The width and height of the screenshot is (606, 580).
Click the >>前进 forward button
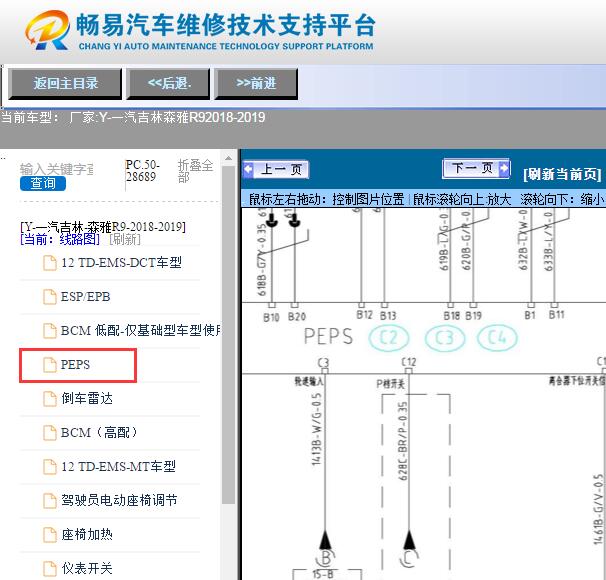(x=256, y=83)
